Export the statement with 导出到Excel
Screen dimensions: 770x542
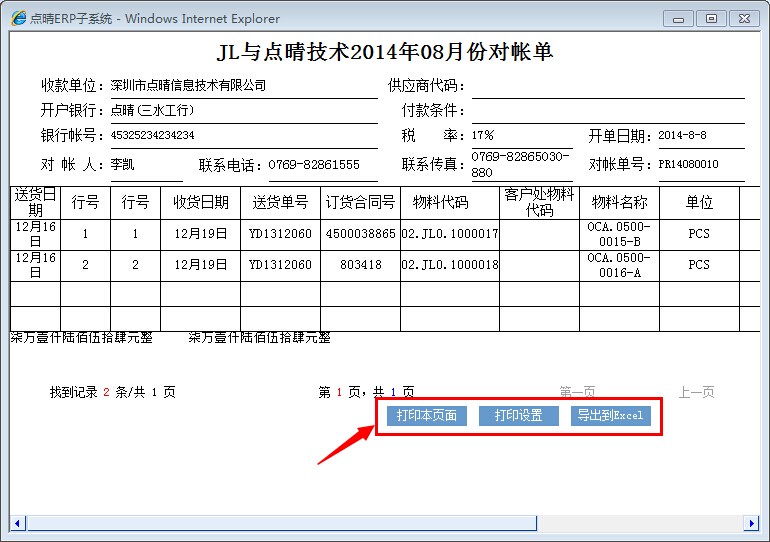[611, 416]
